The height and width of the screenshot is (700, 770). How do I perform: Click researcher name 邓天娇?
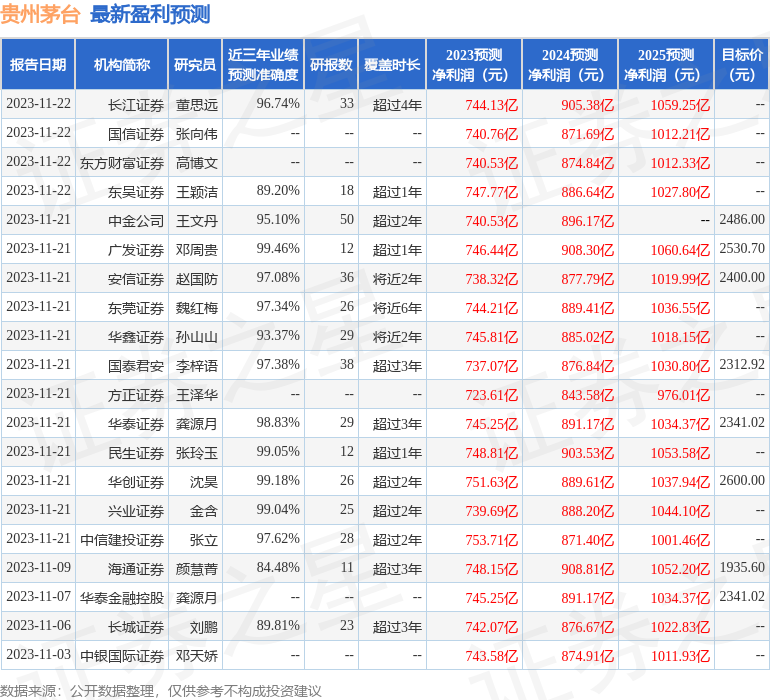point(196,655)
